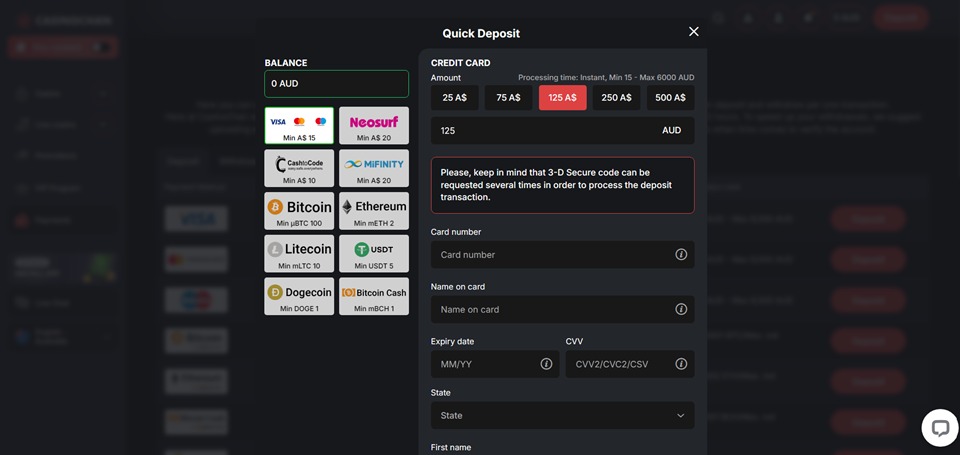Click the 0 AUD balance box
This screenshot has height=455, width=960.
[336, 84]
